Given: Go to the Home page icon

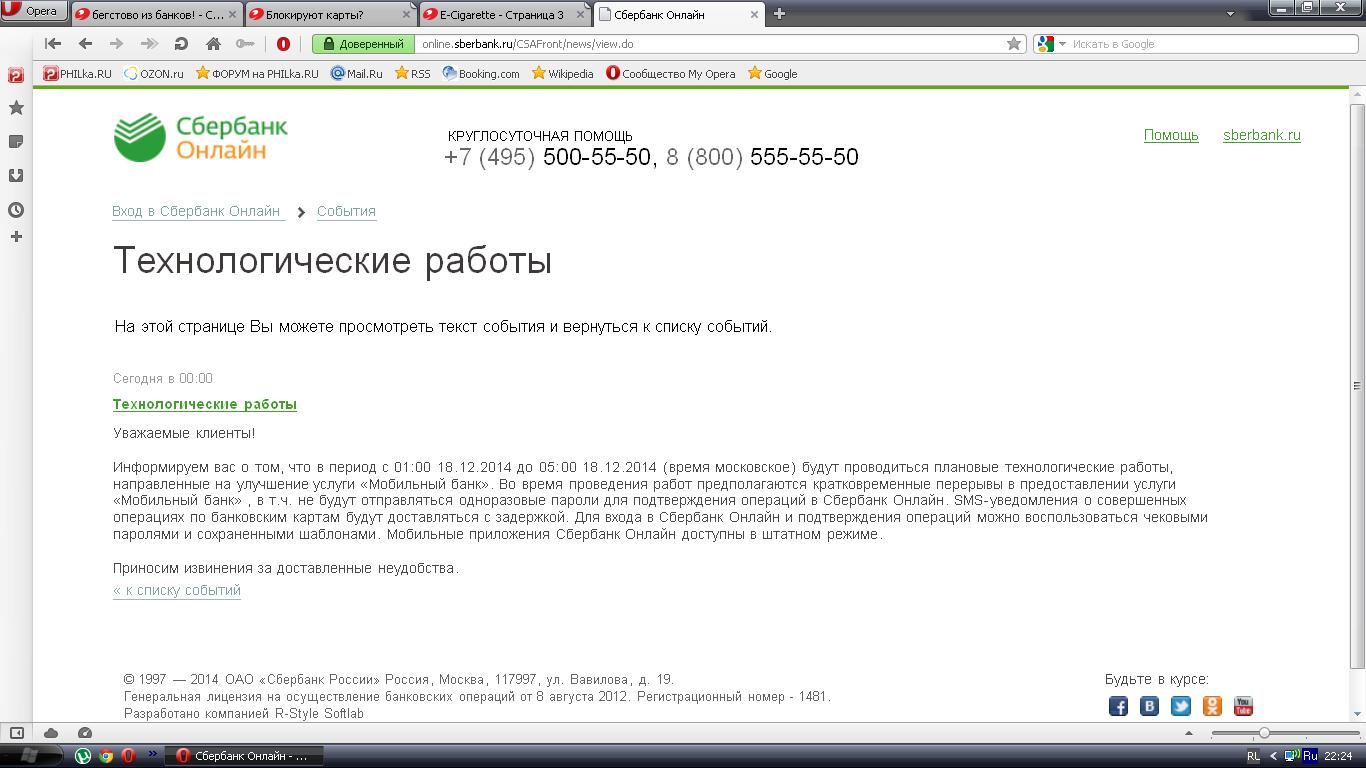Looking at the screenshot, I should (x=213, y=44).
